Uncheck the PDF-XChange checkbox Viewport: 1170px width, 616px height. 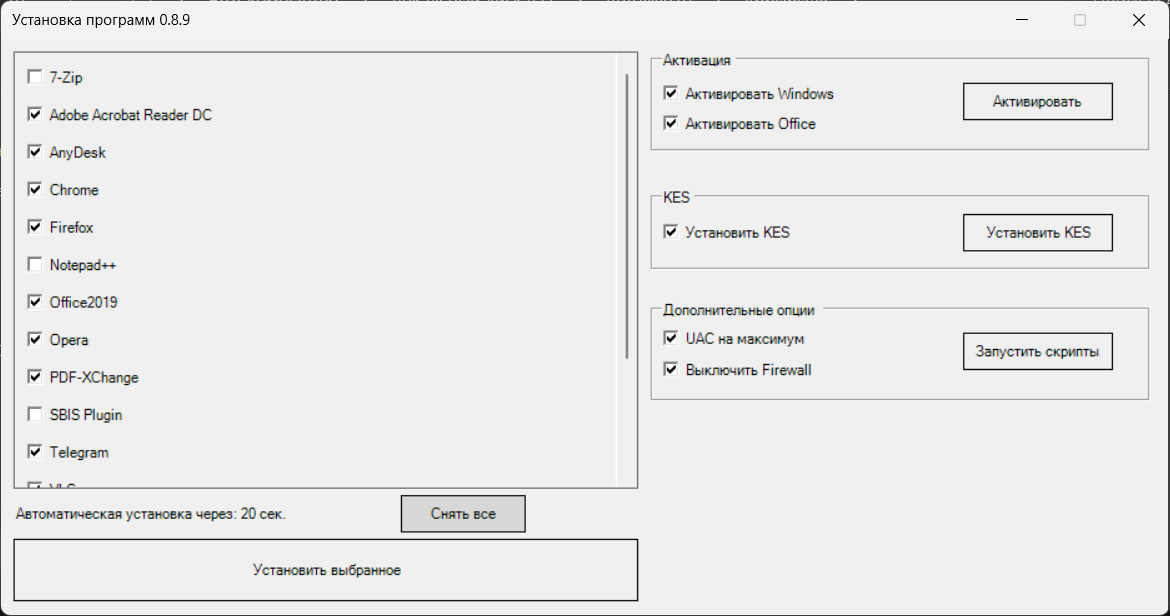34,377
